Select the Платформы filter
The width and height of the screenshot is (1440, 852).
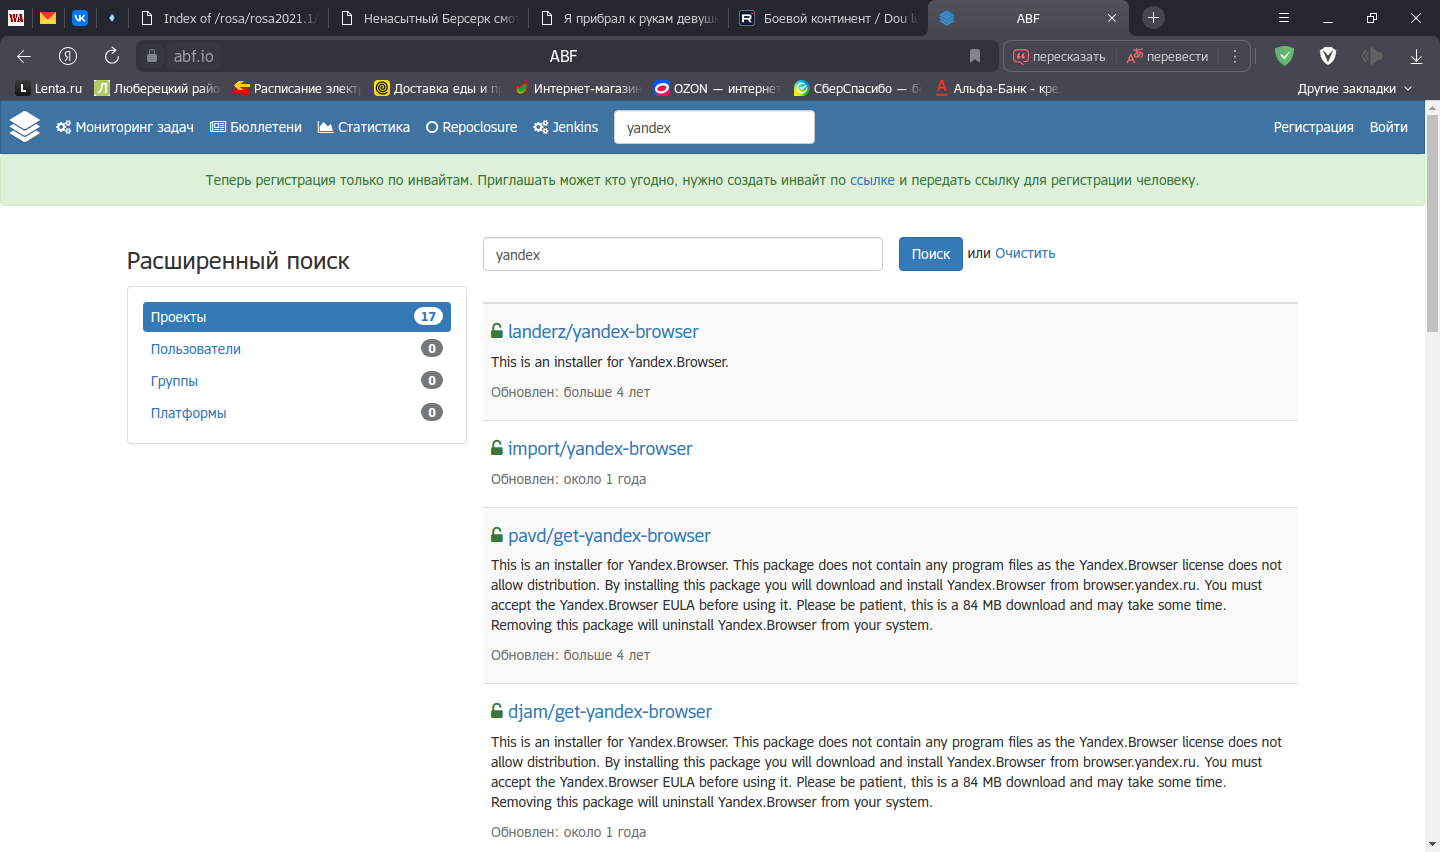pos(297,413)
